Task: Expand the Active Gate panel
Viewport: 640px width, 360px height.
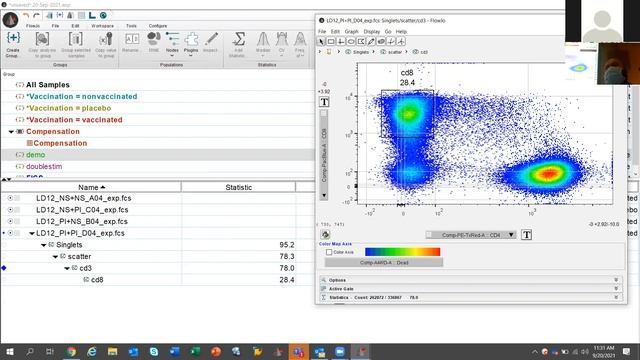Action: [471, 289]
